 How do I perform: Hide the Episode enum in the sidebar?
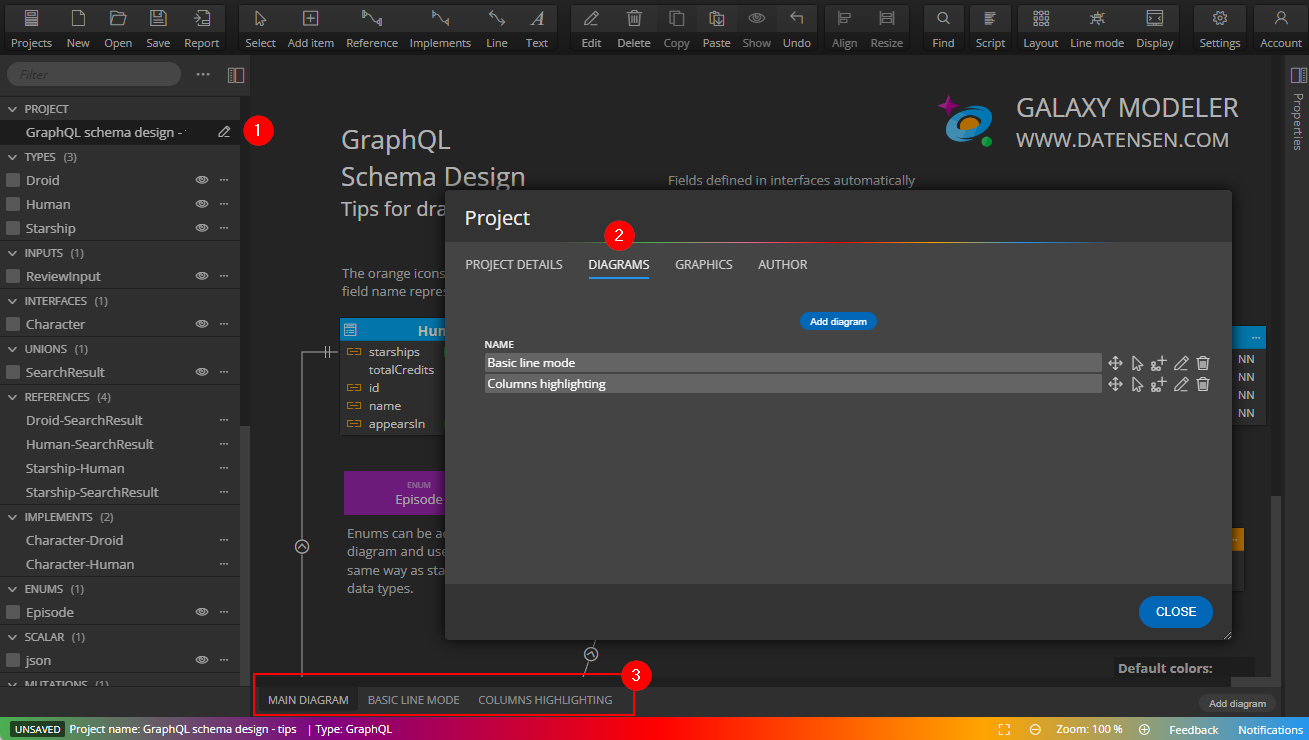[x=203, y=612]
